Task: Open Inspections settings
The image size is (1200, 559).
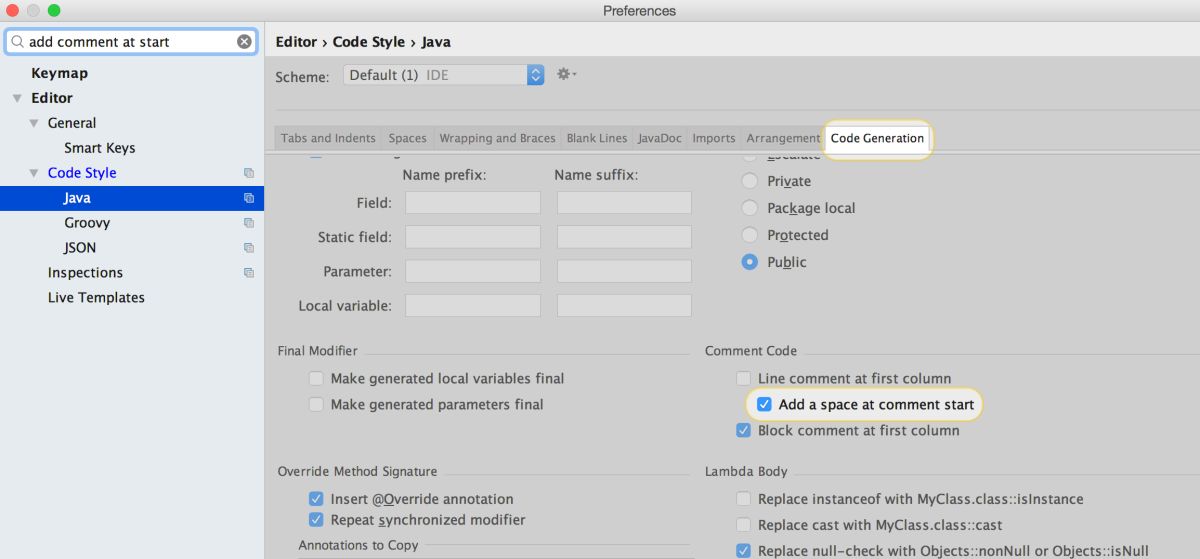Action: pos(85,273)
